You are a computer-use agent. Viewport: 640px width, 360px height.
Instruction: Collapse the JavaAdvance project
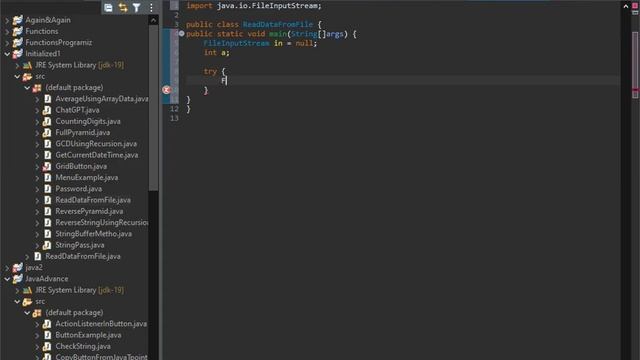pos(7,279)
